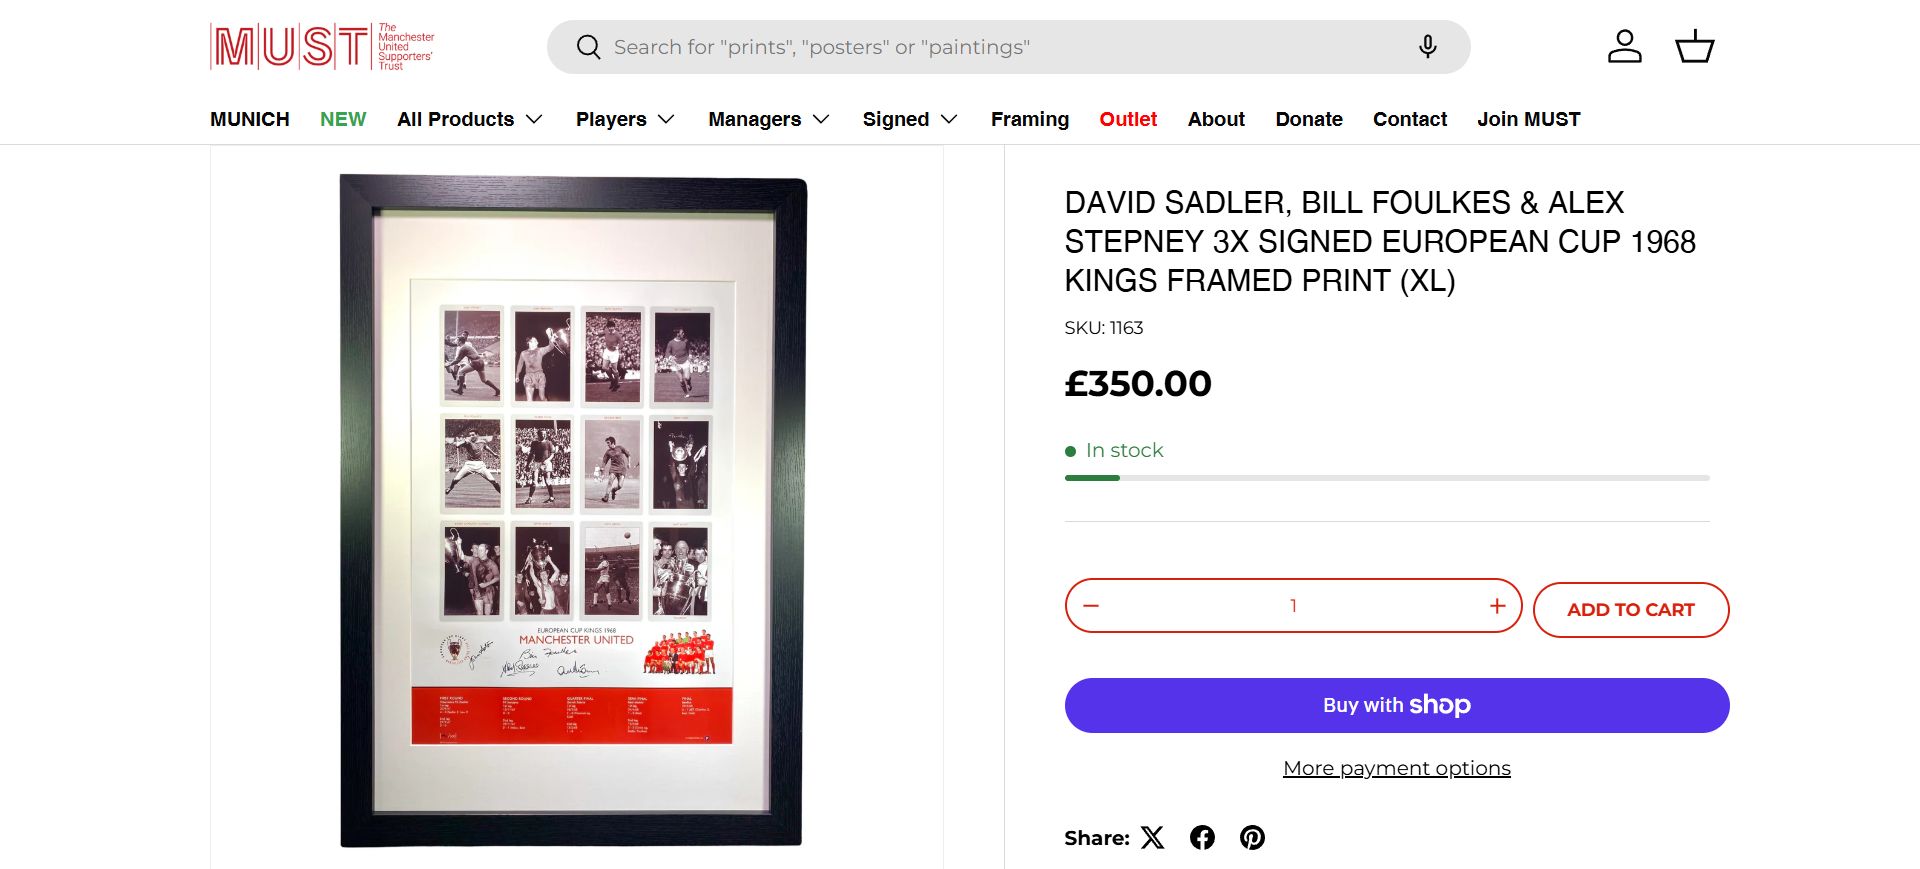This screenshot has height=869, width=1920.
Task: Expand the Players dropdown
Action: click(x=625, y=119)
